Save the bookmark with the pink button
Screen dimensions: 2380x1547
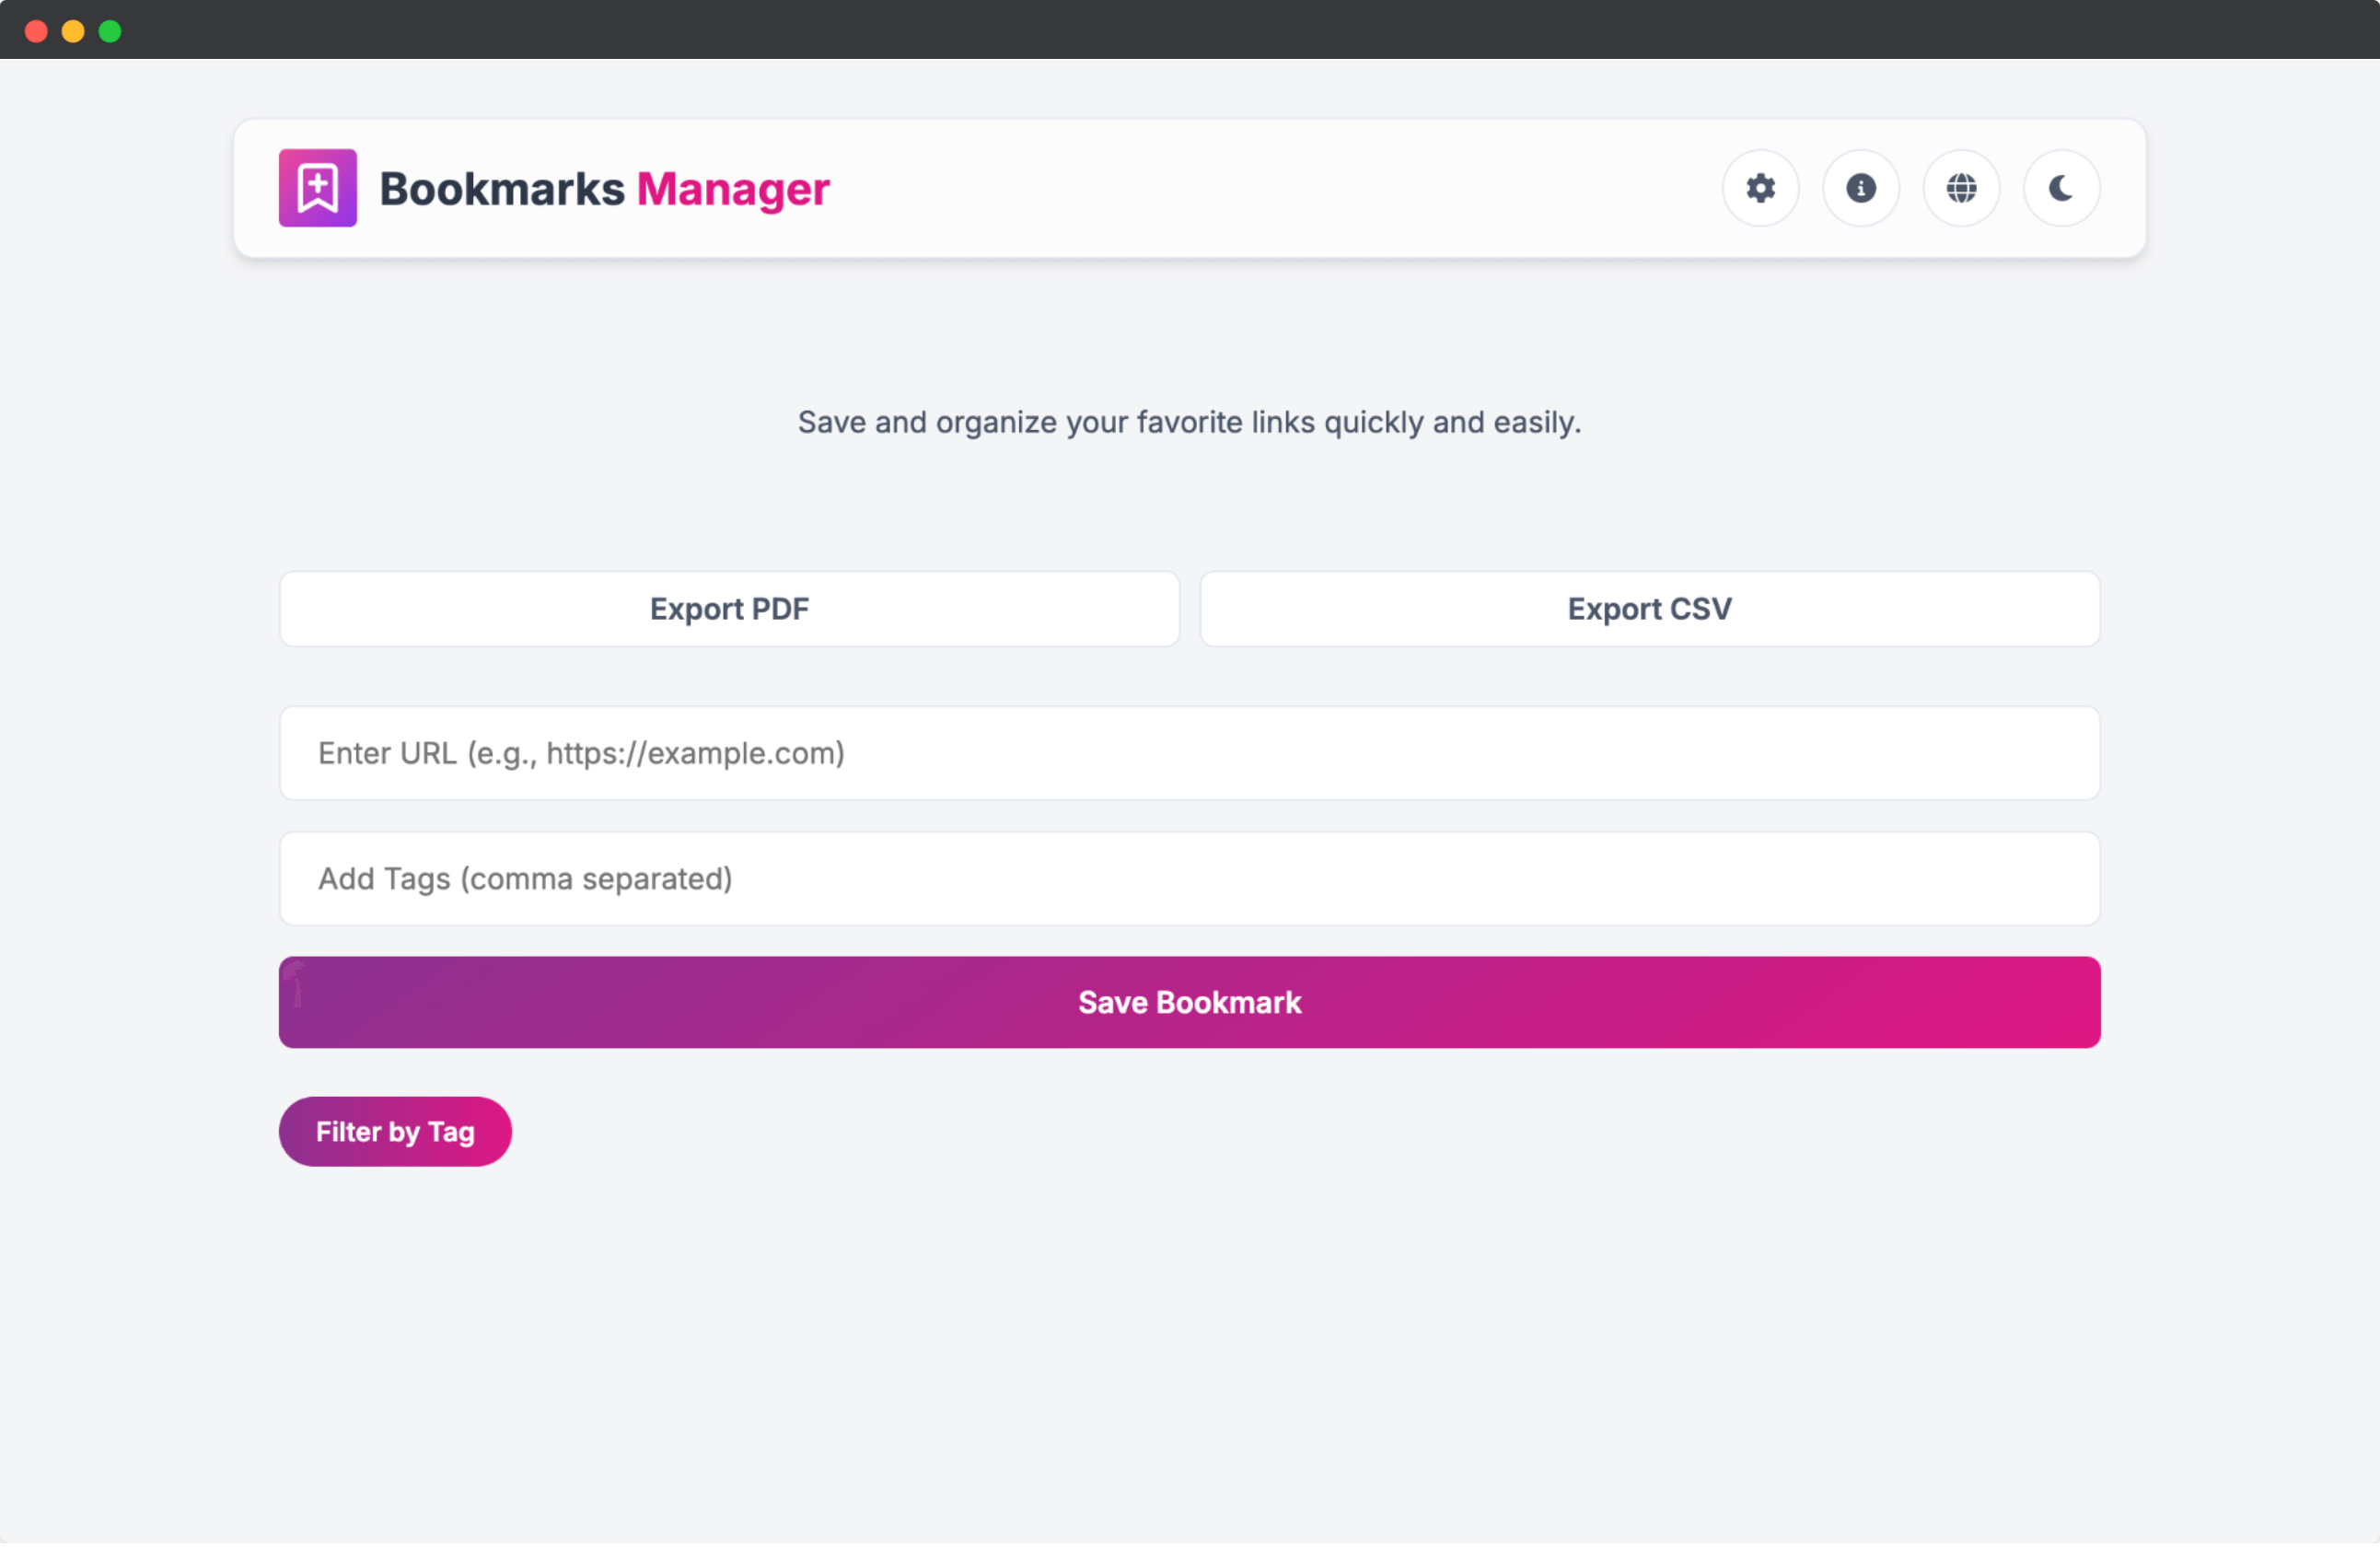(1190, 1002)
